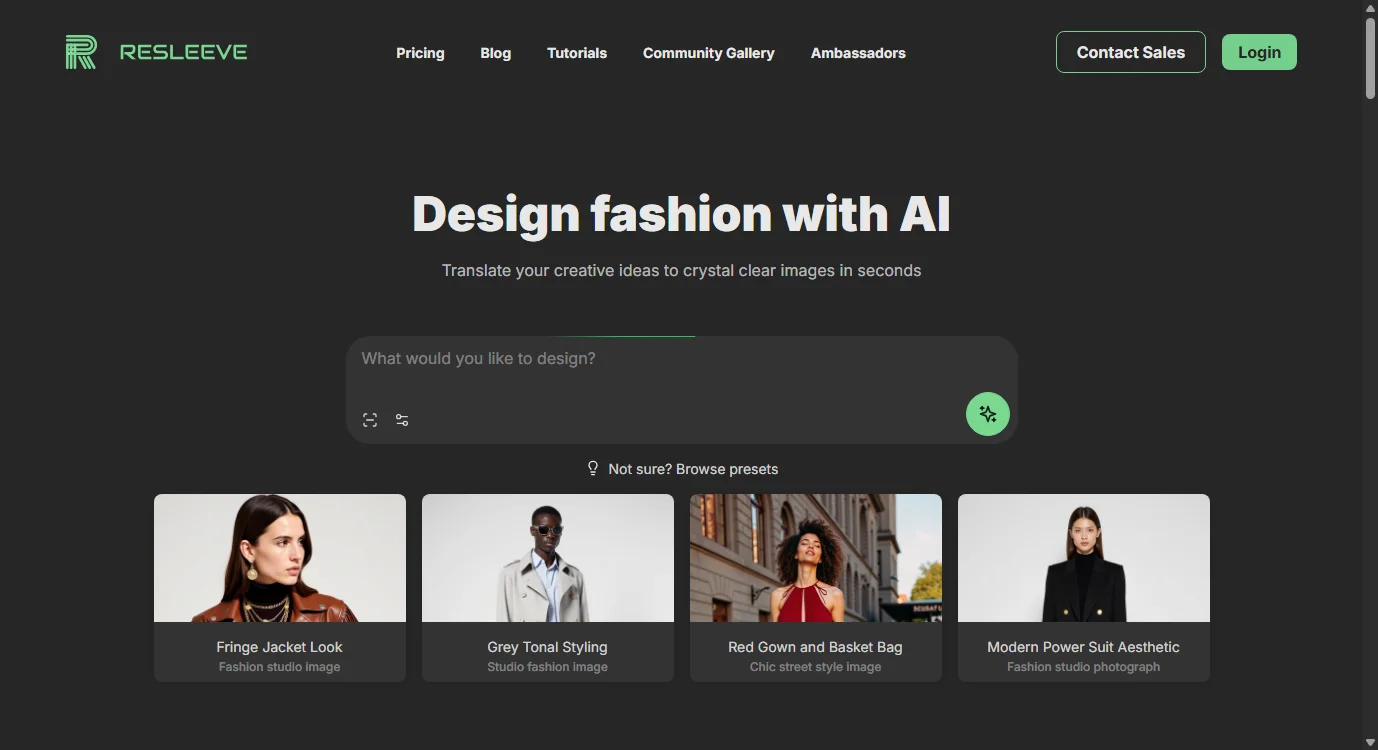Image resolution: width=1378 pixels, height=750 pixels.
Task: Click the Contact Sales button
Action: click(x=1130, y=53)
